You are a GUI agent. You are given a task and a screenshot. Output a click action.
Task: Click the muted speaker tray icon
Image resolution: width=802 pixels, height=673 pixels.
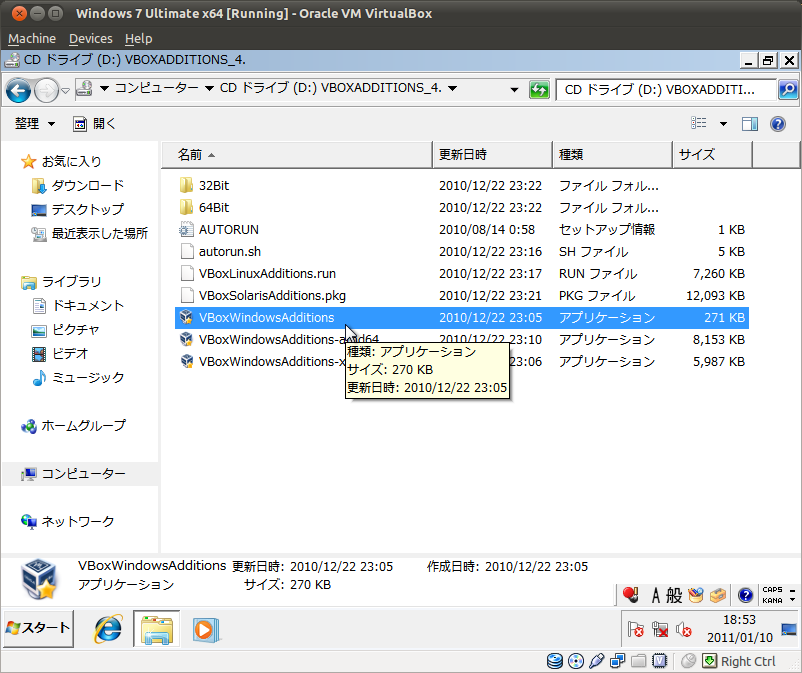click(x=683, y=629)
